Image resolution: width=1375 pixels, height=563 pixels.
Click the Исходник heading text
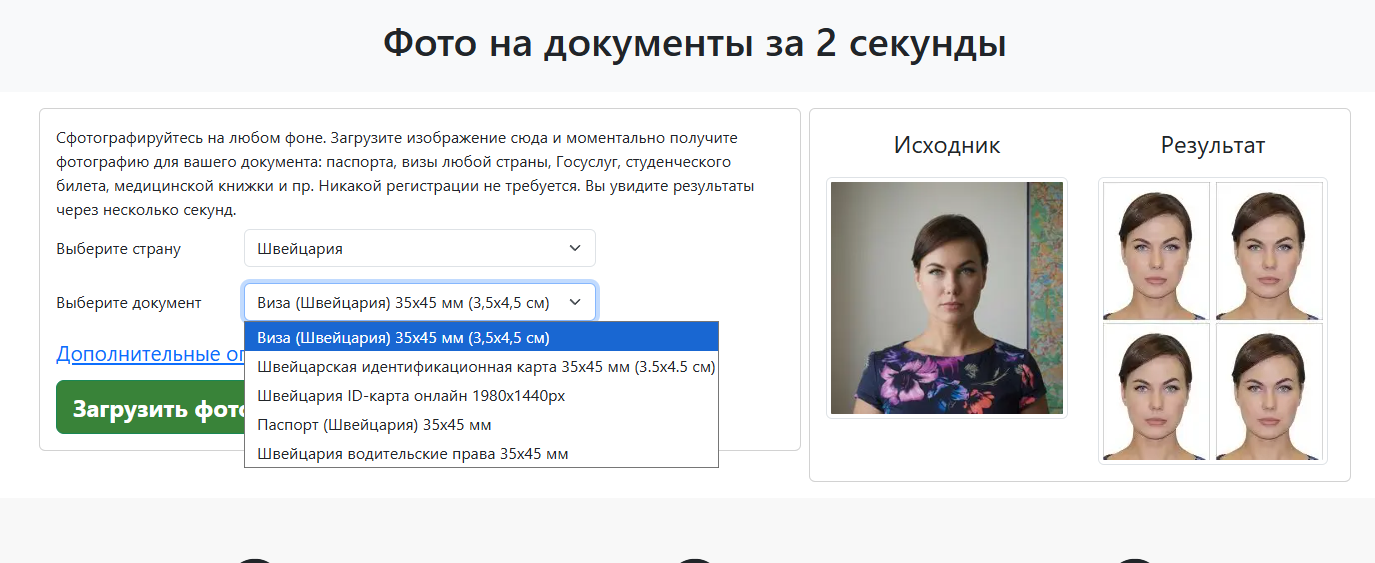[947, 145]
